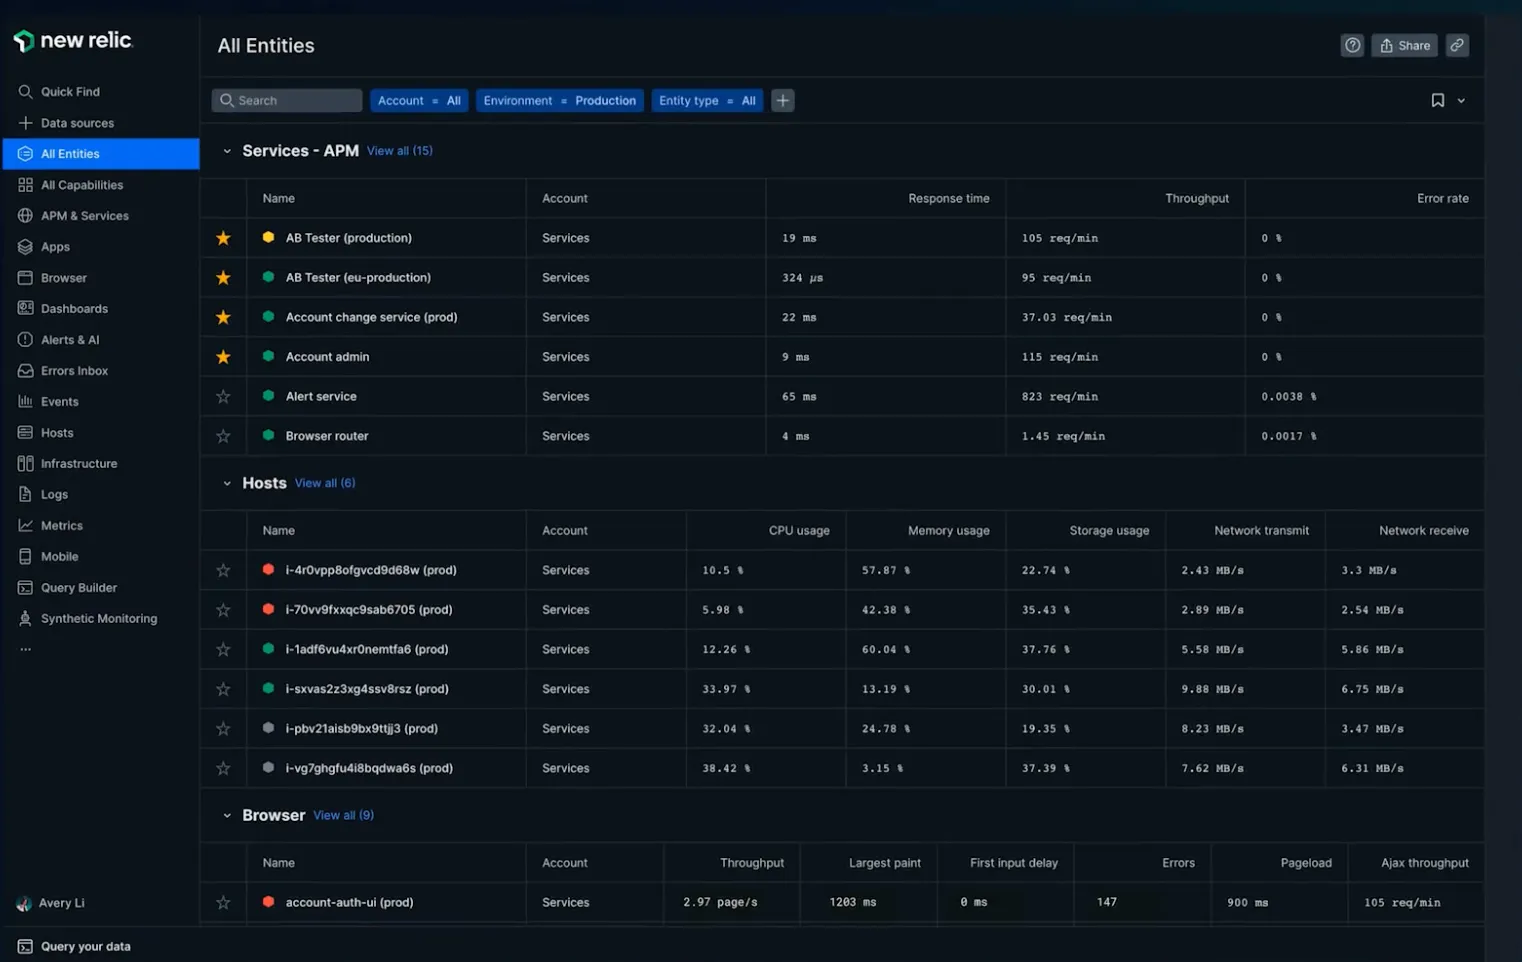
Task: Open Errors Inbox icon
Action: click(x=25, y=370)
